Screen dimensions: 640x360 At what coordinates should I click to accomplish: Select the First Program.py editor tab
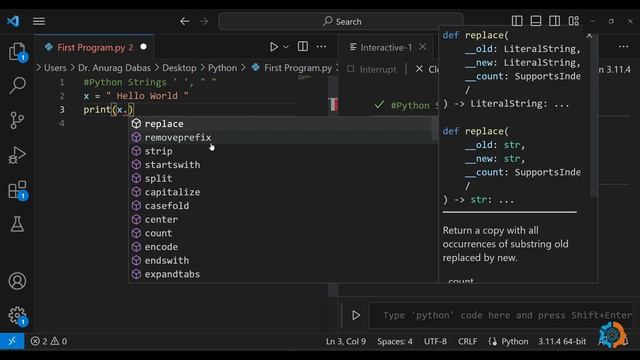95,47
